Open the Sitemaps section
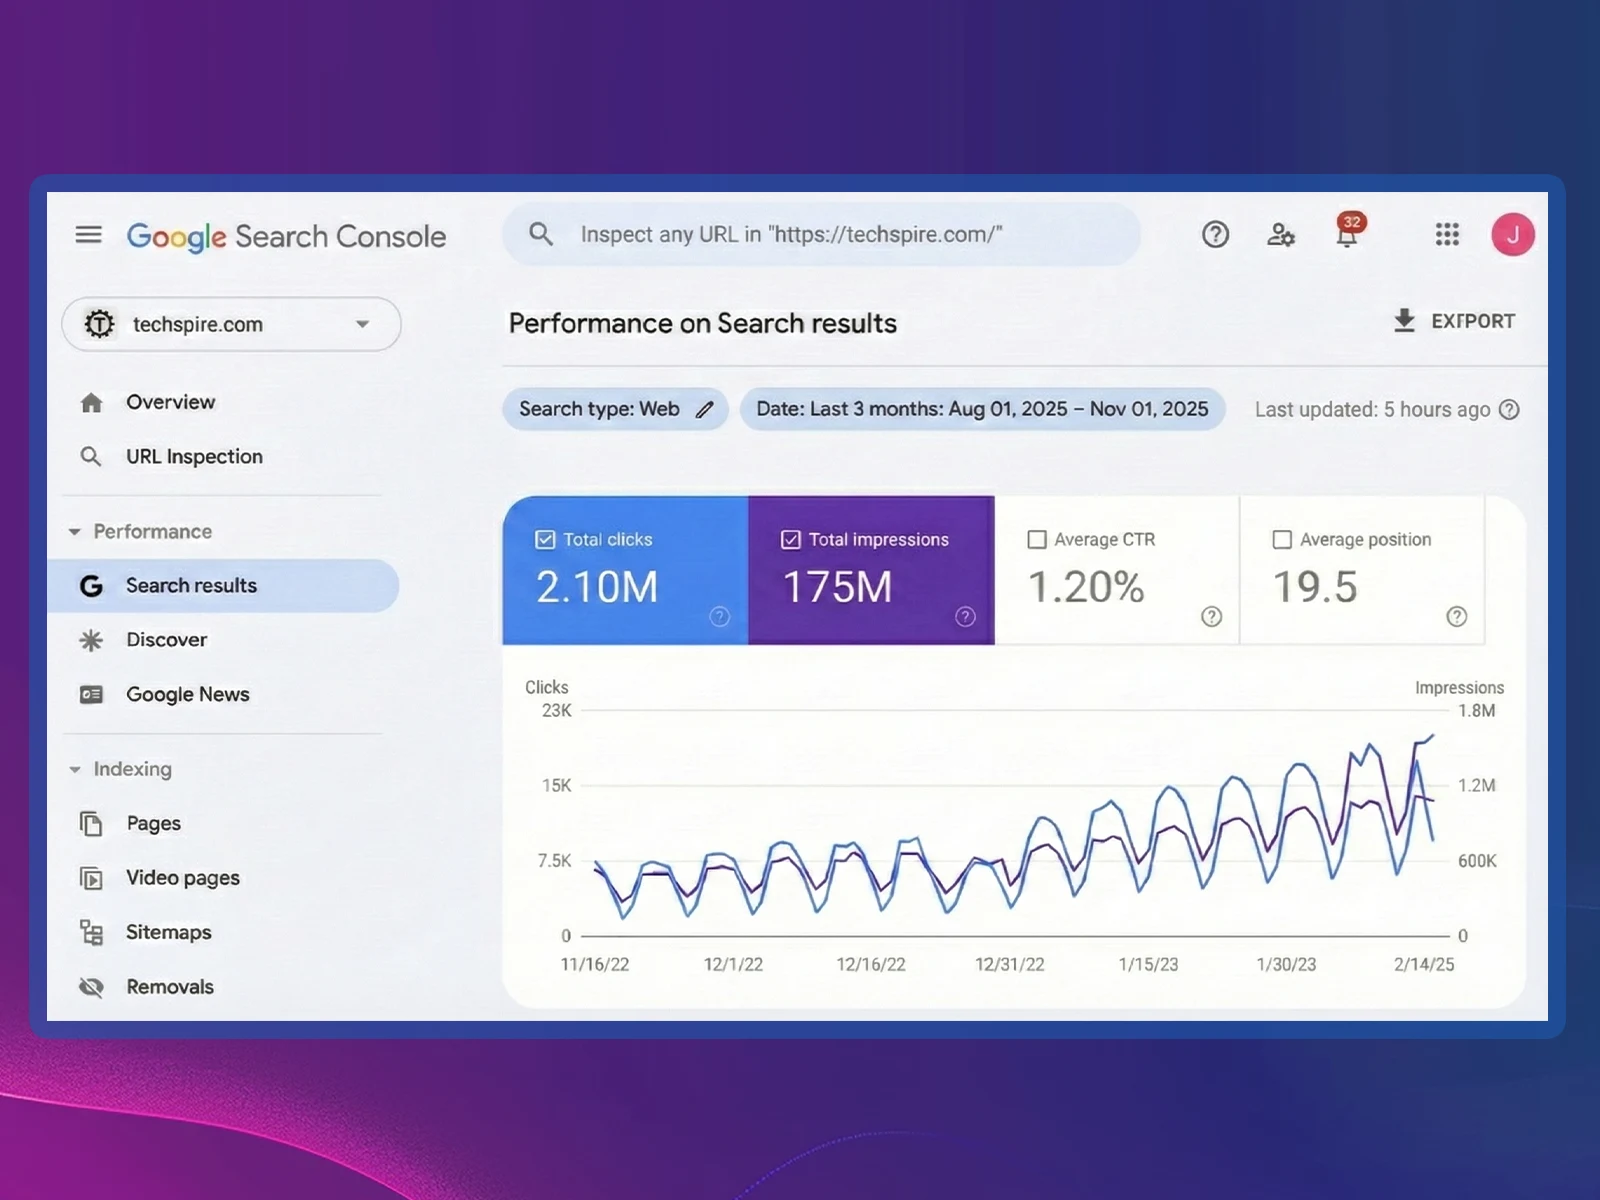Image resolution: width=1600 pixels, height=1200 pixels. 168,932
